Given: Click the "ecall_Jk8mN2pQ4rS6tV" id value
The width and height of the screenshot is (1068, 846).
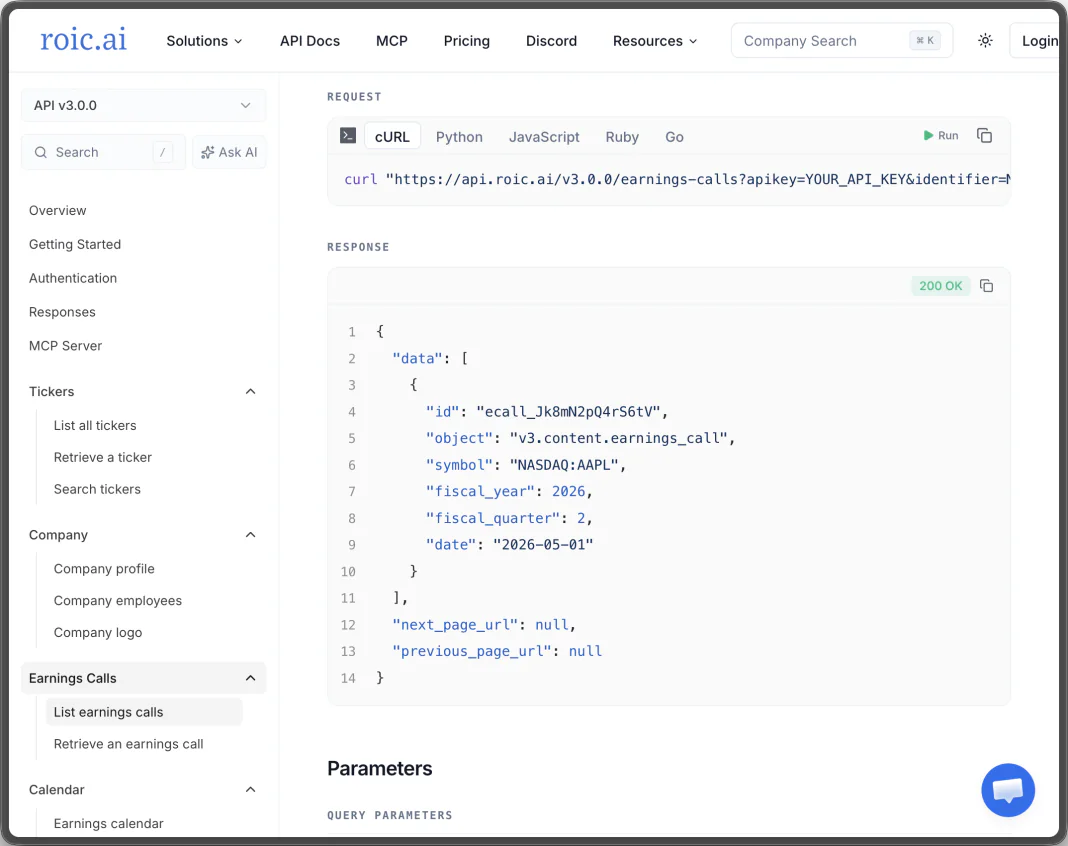Looking at the screenshot, I should [568, 411].
